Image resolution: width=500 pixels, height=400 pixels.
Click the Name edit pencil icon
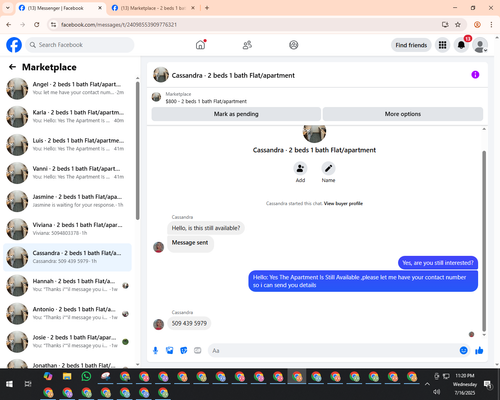328,168
